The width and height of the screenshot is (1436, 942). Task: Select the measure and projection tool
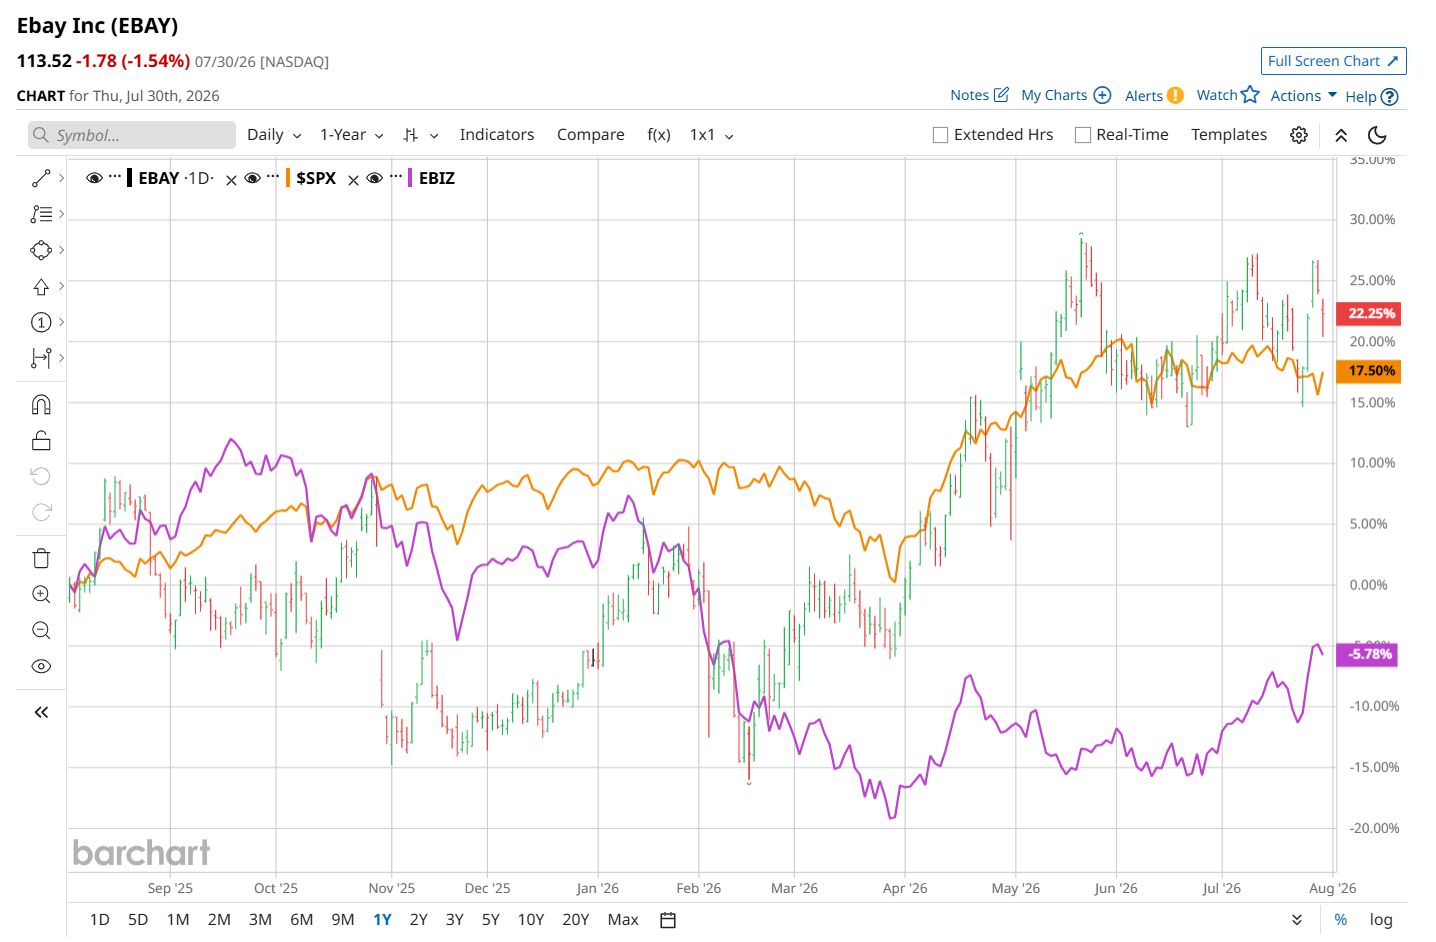[x=41, y=358]
